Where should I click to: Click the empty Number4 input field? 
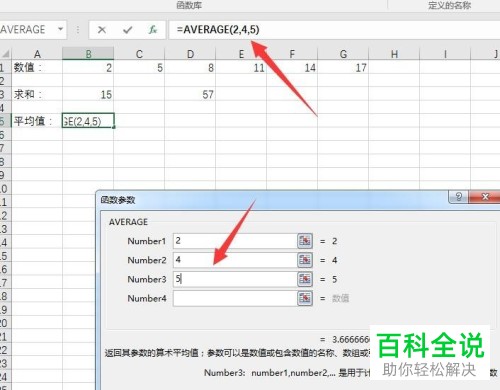(235, 298)
